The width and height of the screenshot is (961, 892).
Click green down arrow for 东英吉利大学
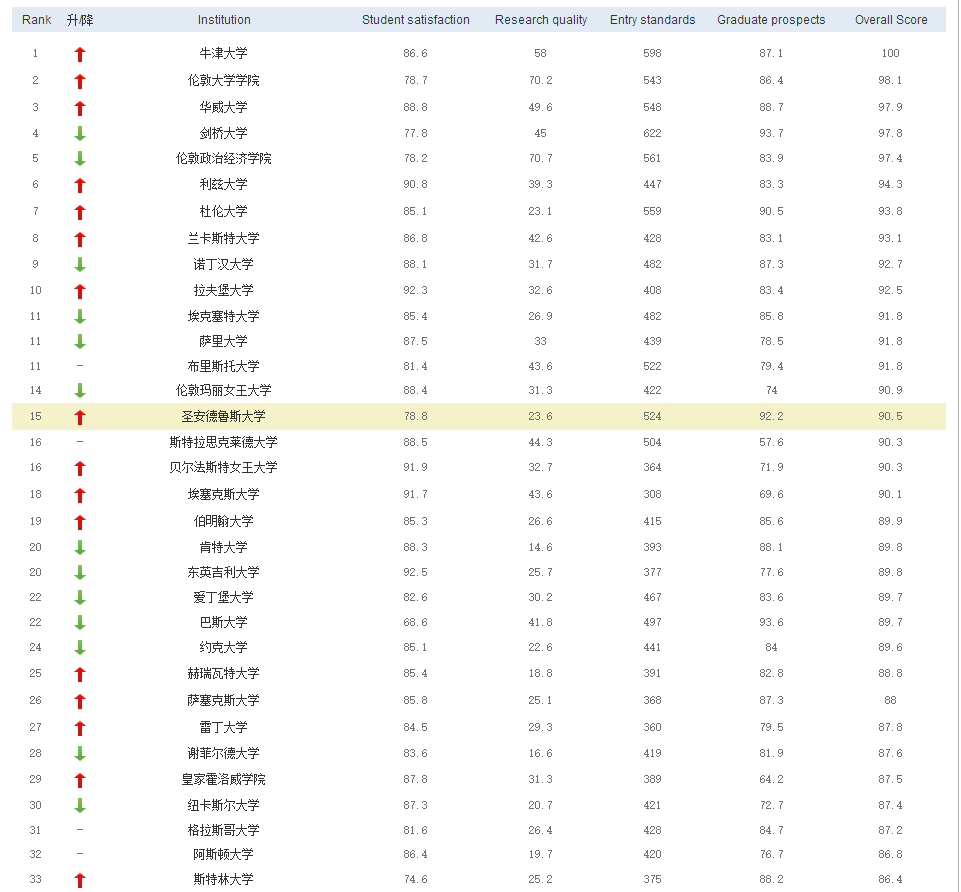[x=80, y=573]
